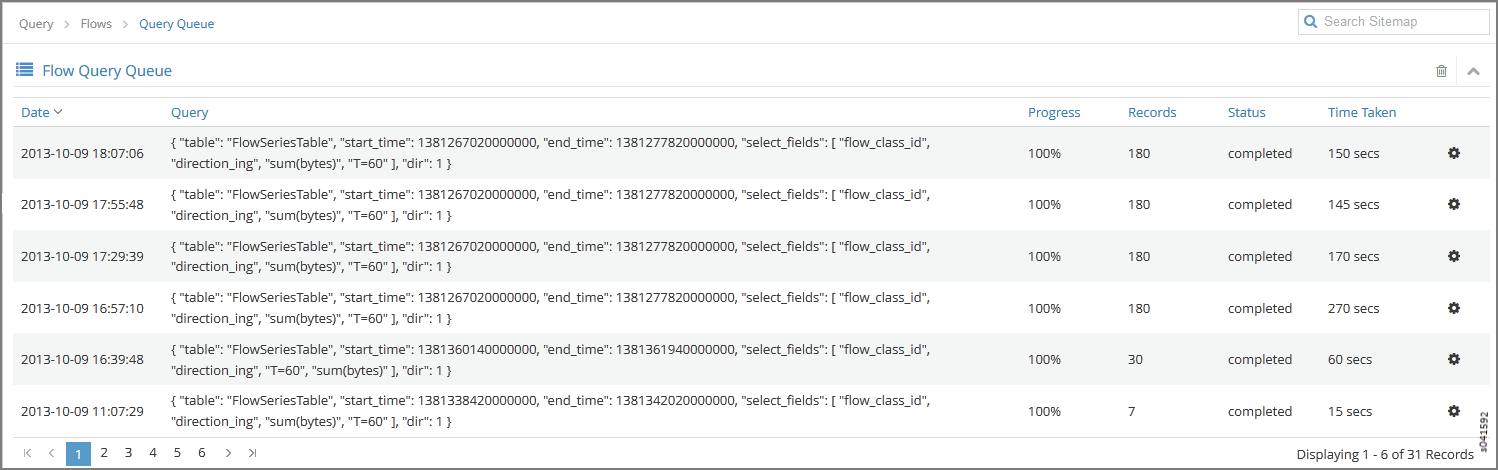Open gear menu for the 17:55:48 query

1454,204
